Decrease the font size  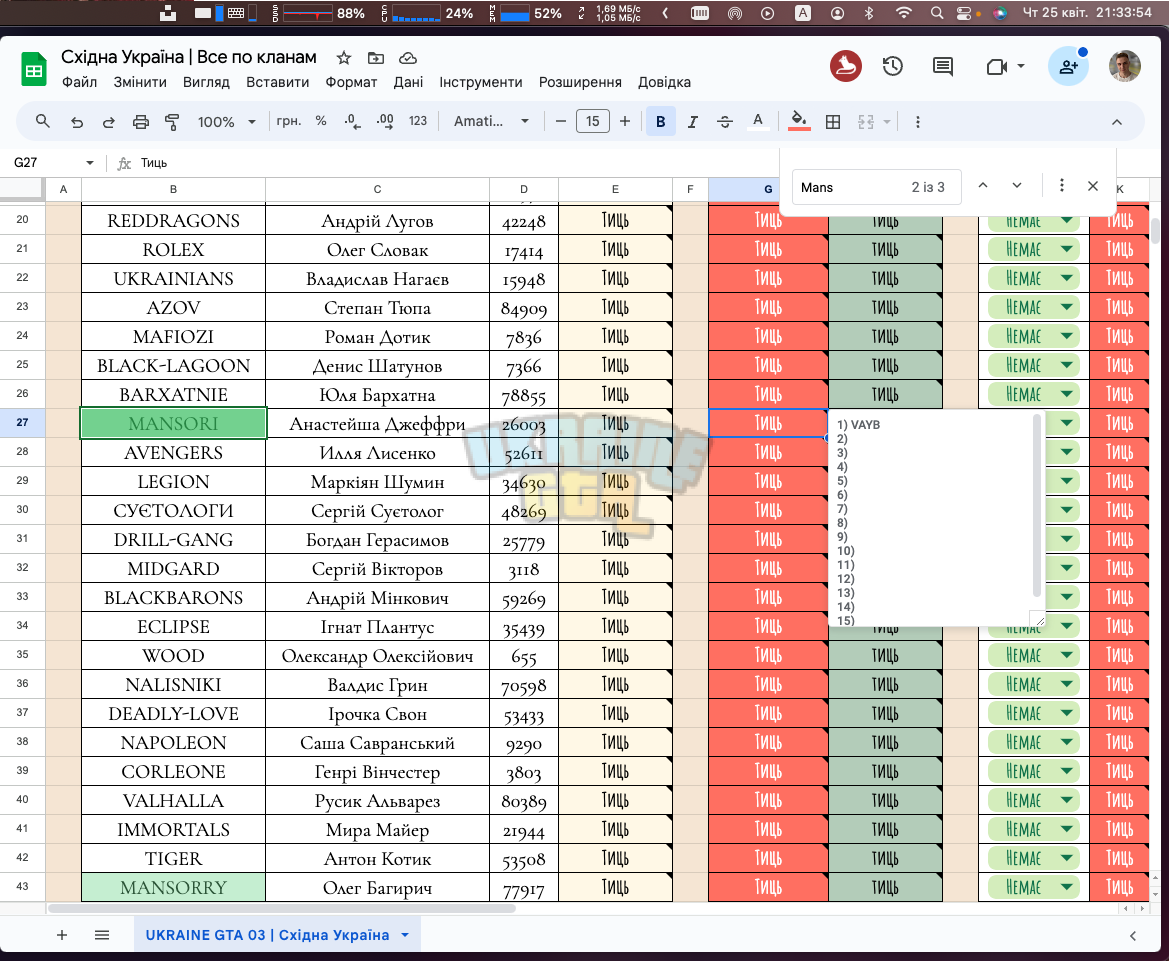[x=561, y=122]
